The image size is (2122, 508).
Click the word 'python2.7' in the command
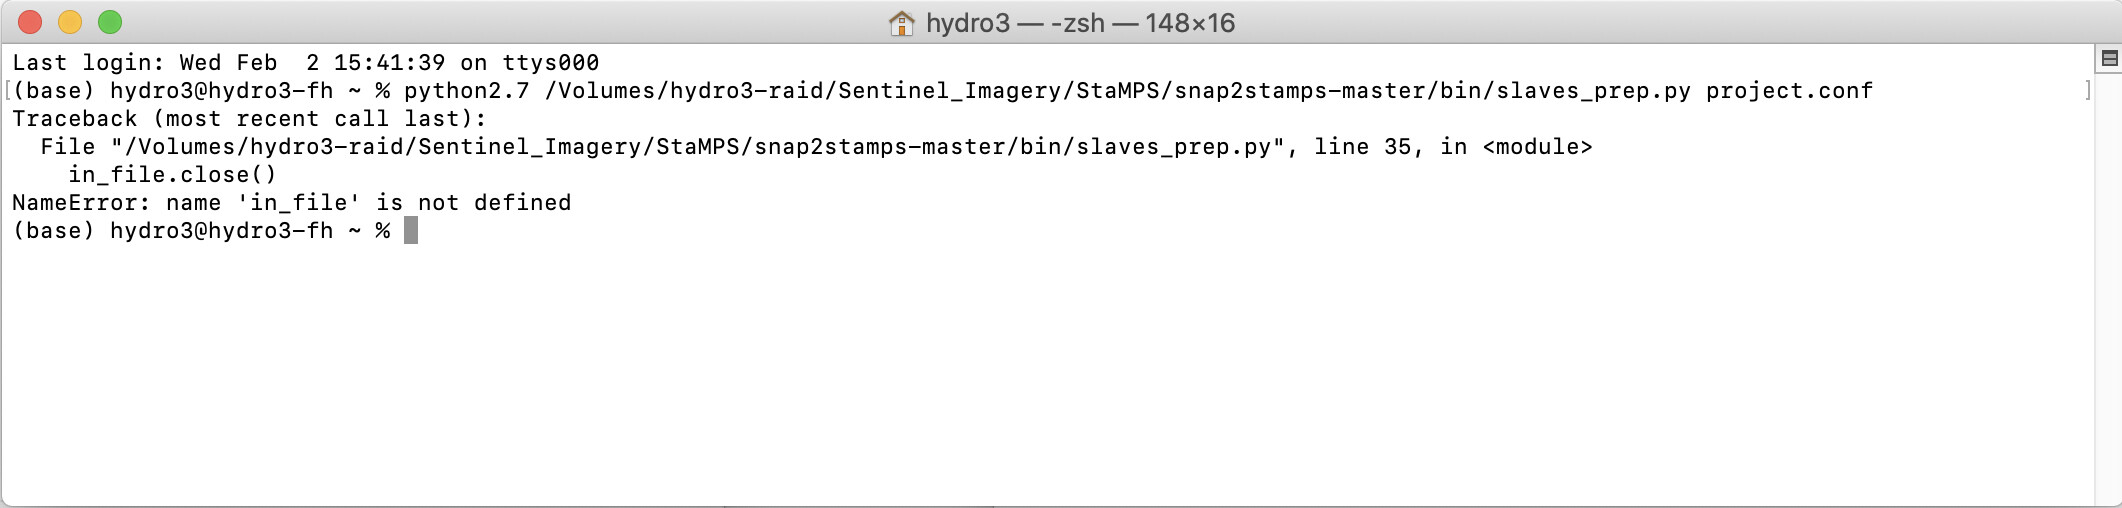coord(467,91)
